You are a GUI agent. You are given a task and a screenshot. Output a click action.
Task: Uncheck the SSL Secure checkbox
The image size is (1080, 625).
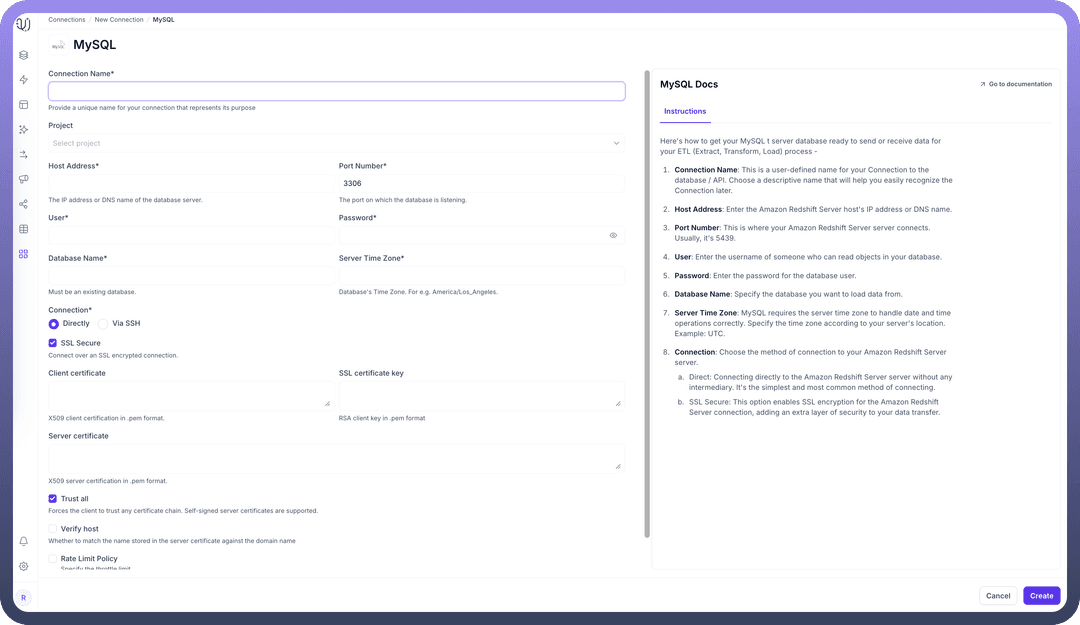pyautogui.click(x=53, y=343)
